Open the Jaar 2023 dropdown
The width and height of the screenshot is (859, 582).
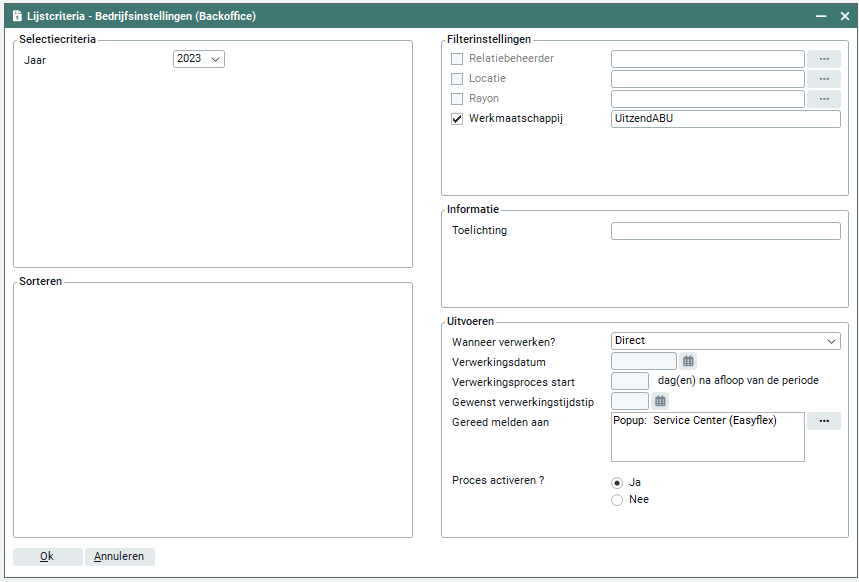[x=199, y=59]
